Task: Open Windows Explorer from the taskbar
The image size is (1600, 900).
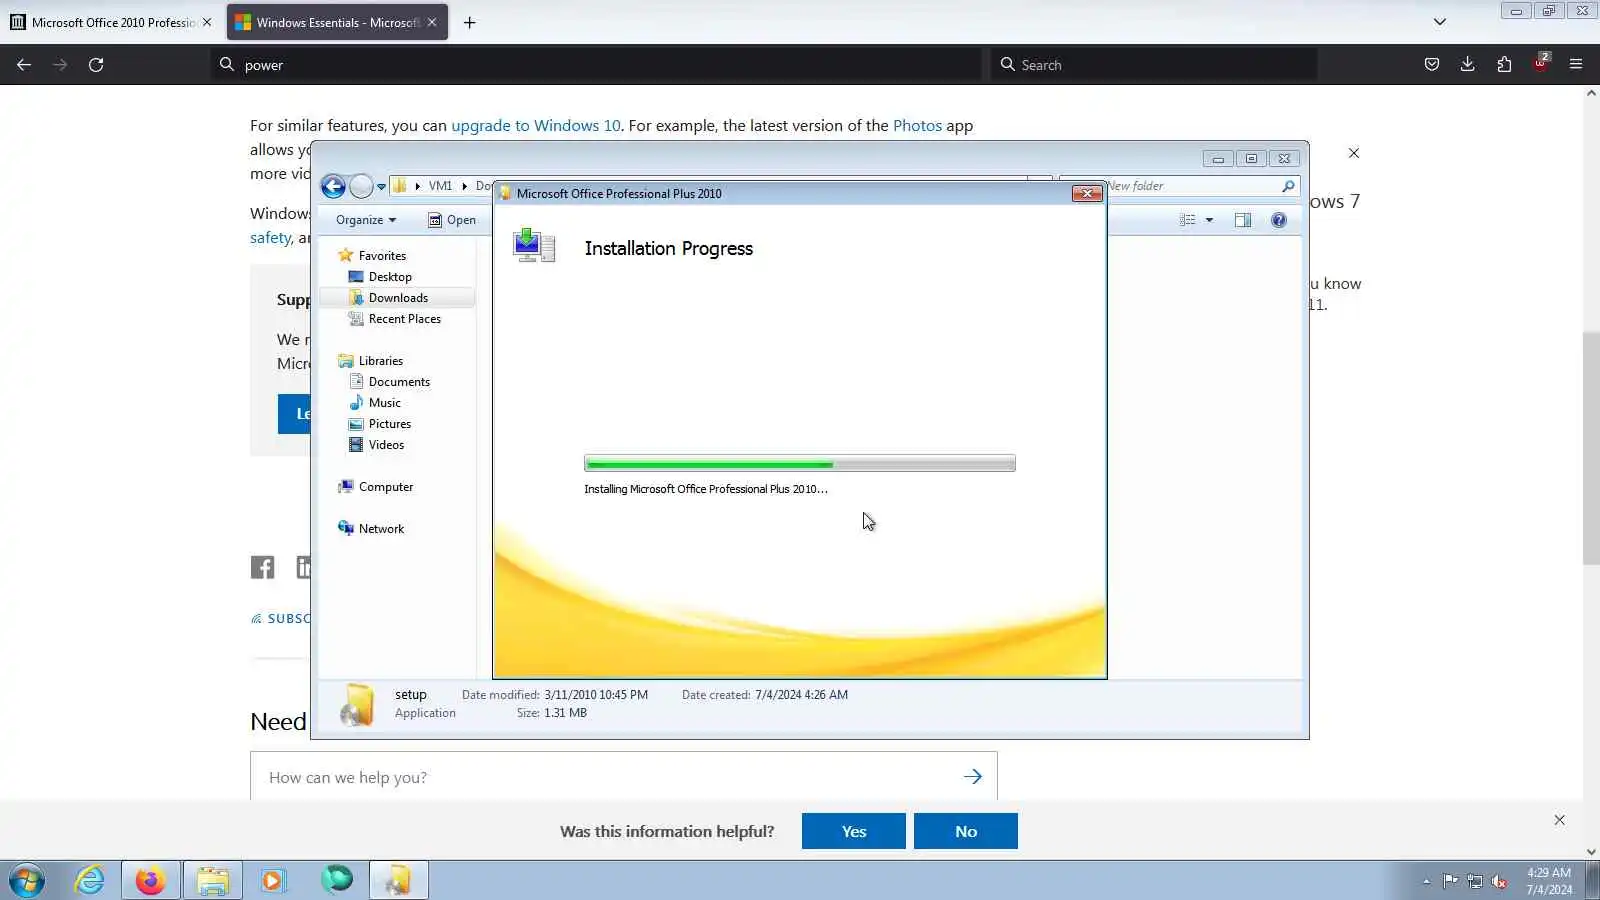Action: (x=212, y=880)
